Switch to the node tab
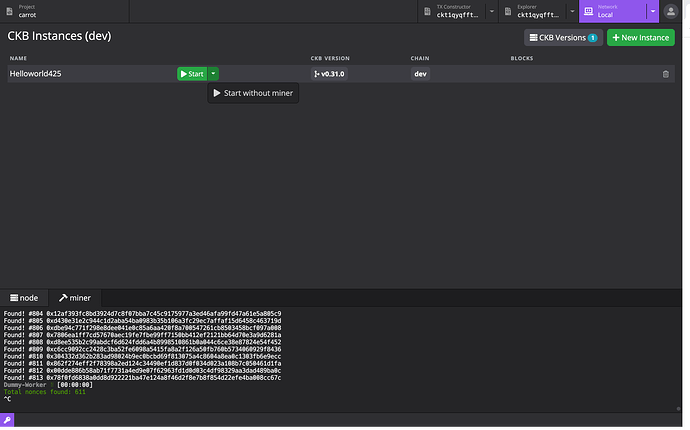690x430 pixels. (24, 298)
